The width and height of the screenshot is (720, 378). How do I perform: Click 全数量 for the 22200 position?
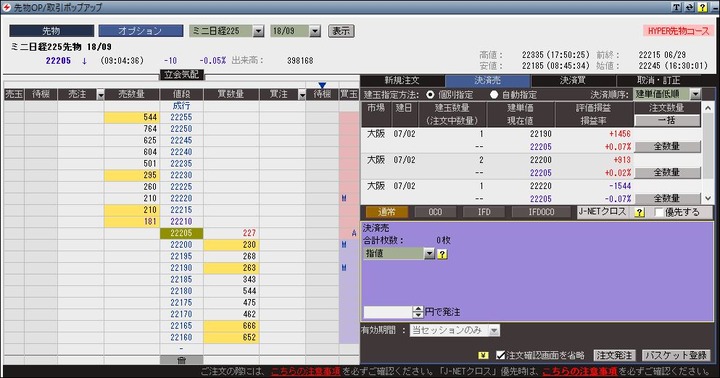(667, 173)
